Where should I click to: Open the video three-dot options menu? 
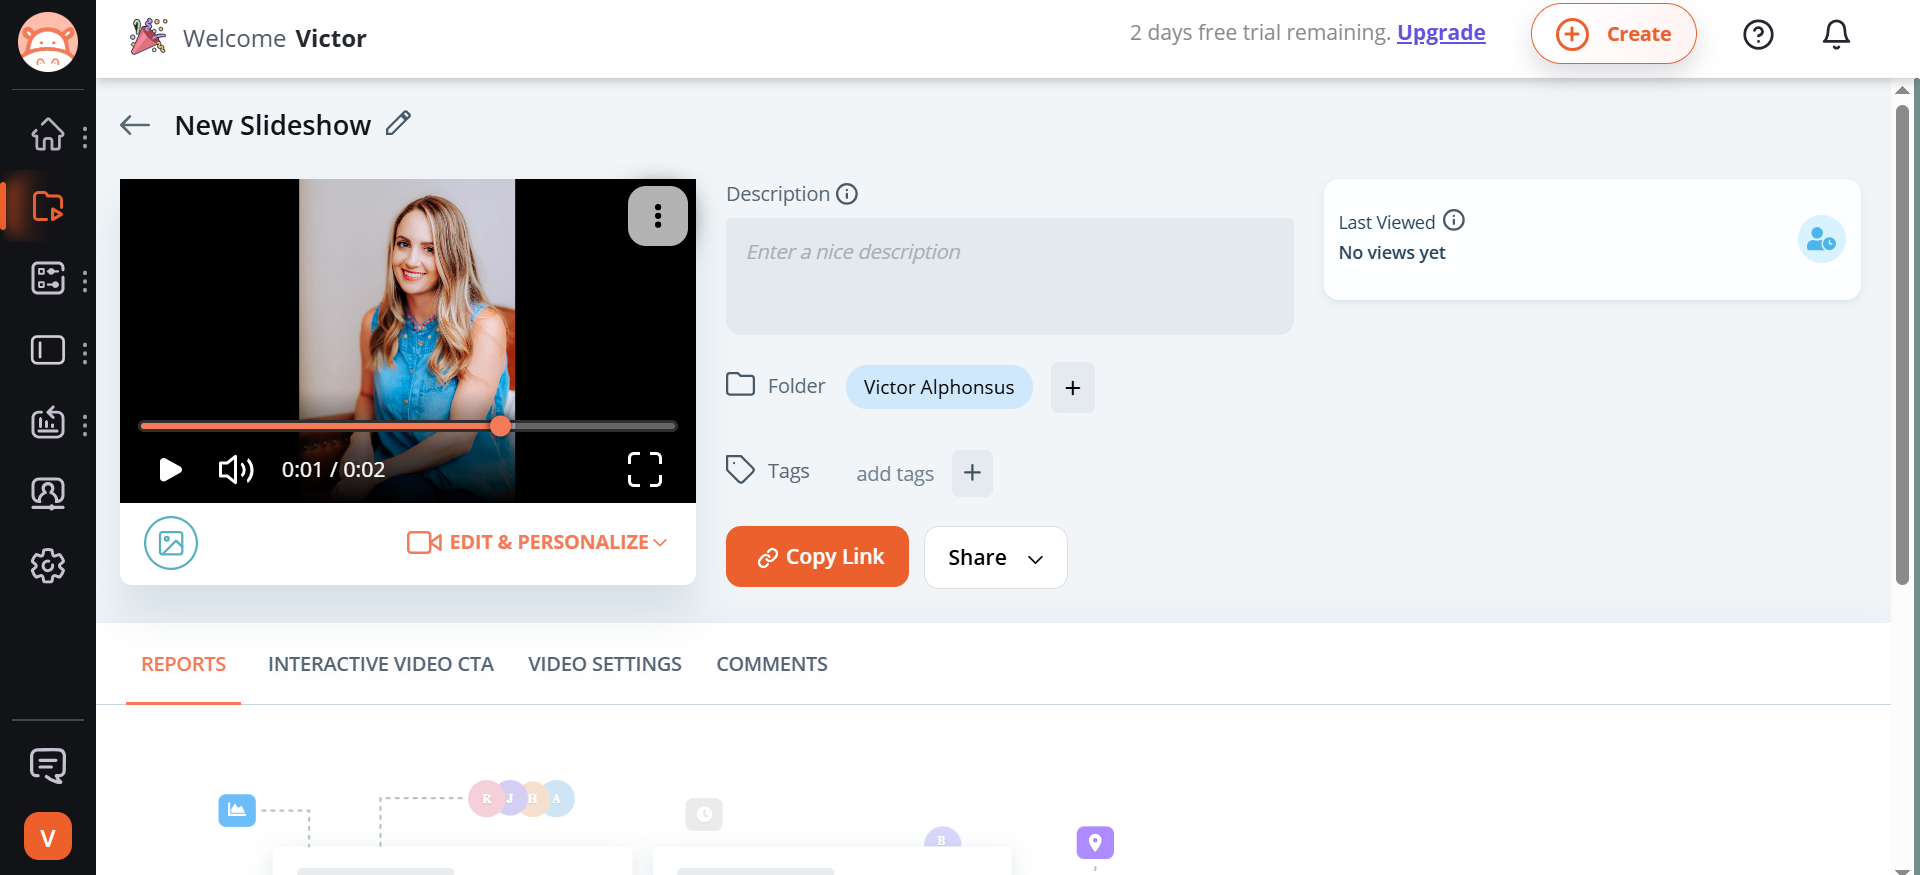(658, 216)
